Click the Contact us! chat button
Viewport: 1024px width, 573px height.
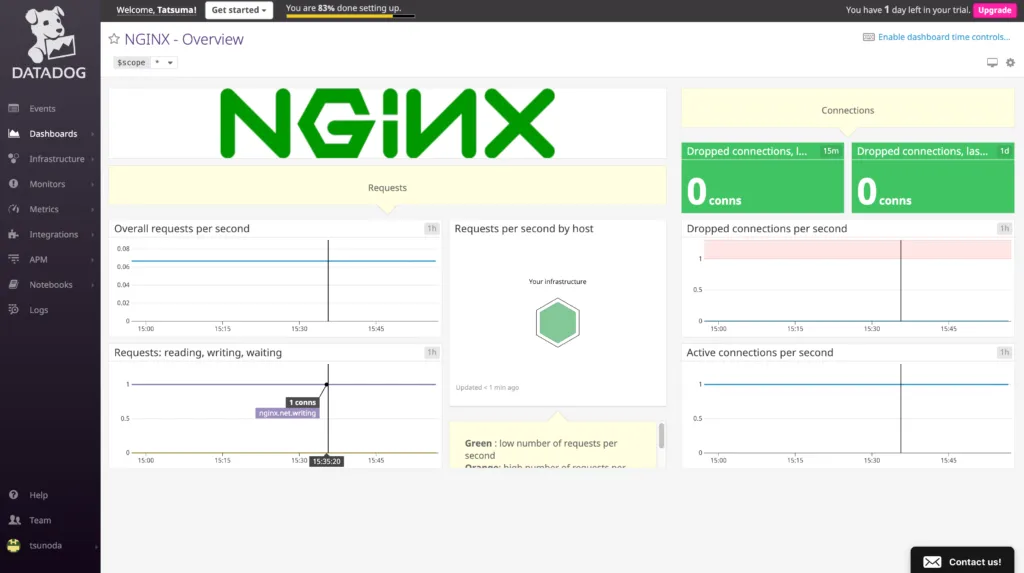(962, 561)
